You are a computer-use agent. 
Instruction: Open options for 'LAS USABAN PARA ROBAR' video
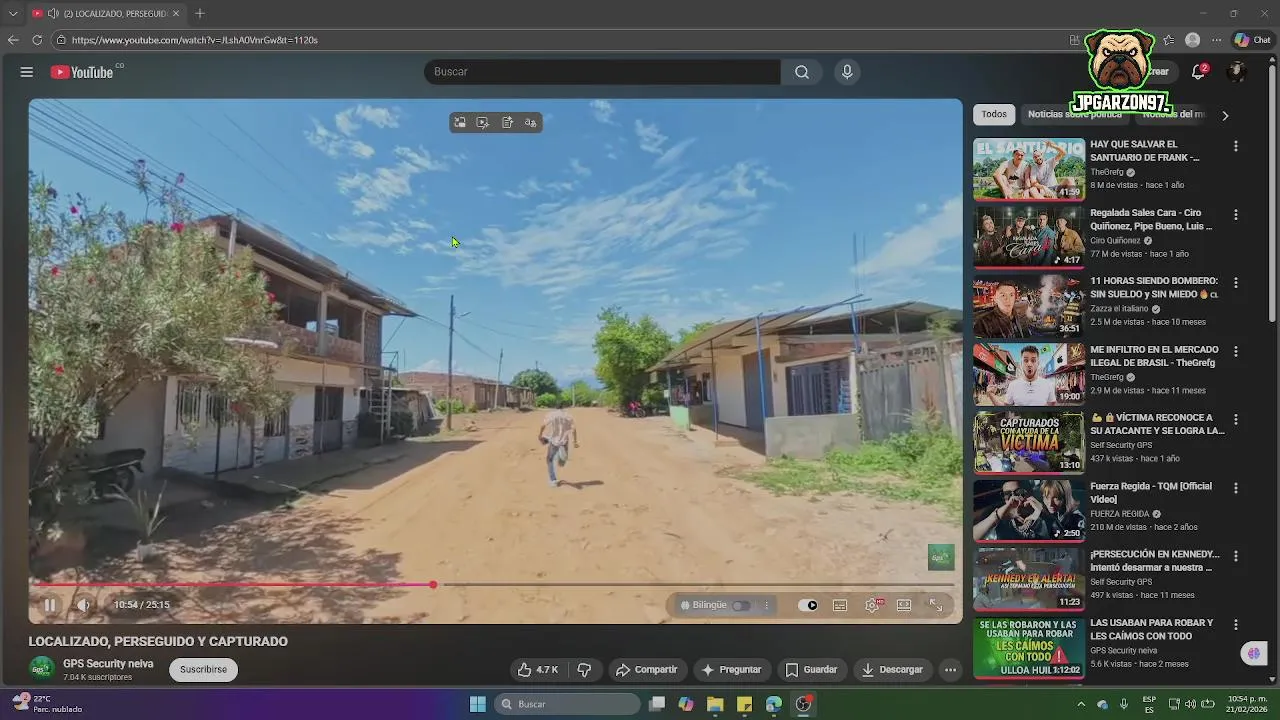(x=1235, y=624)
